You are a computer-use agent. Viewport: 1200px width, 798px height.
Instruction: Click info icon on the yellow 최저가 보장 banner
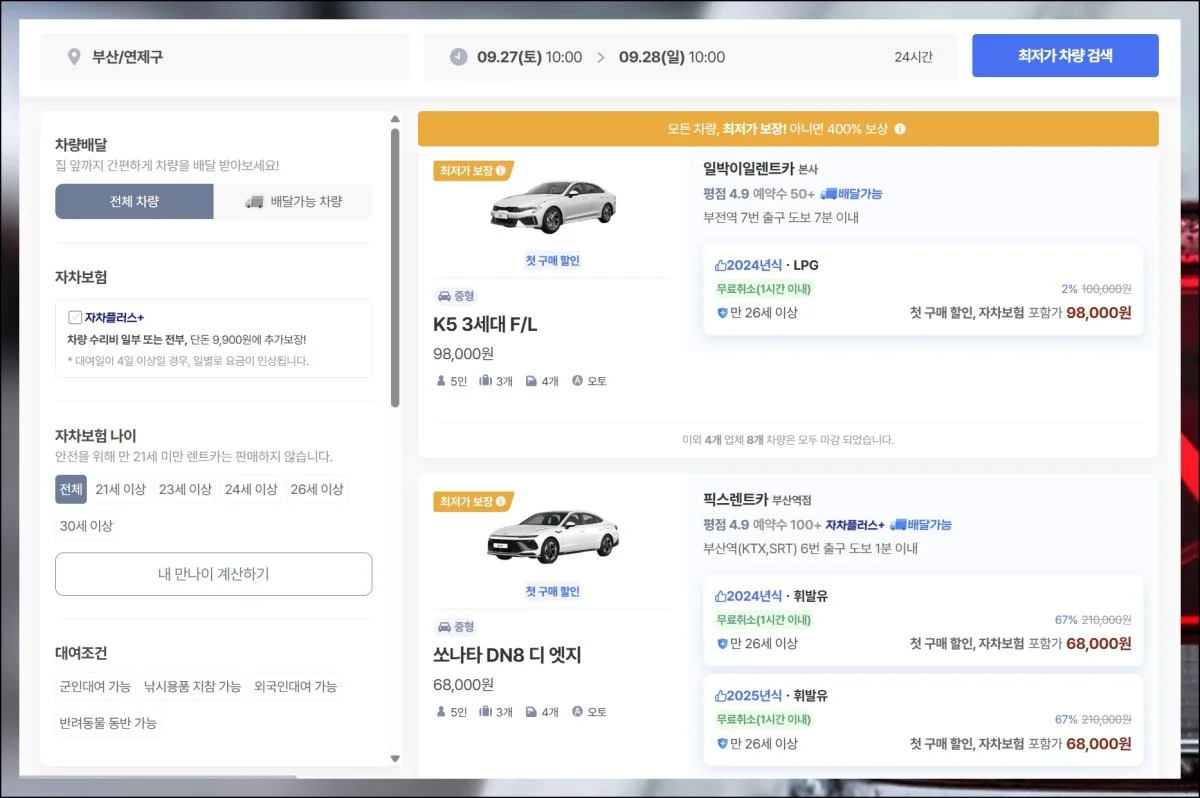(x=900, y=129)
